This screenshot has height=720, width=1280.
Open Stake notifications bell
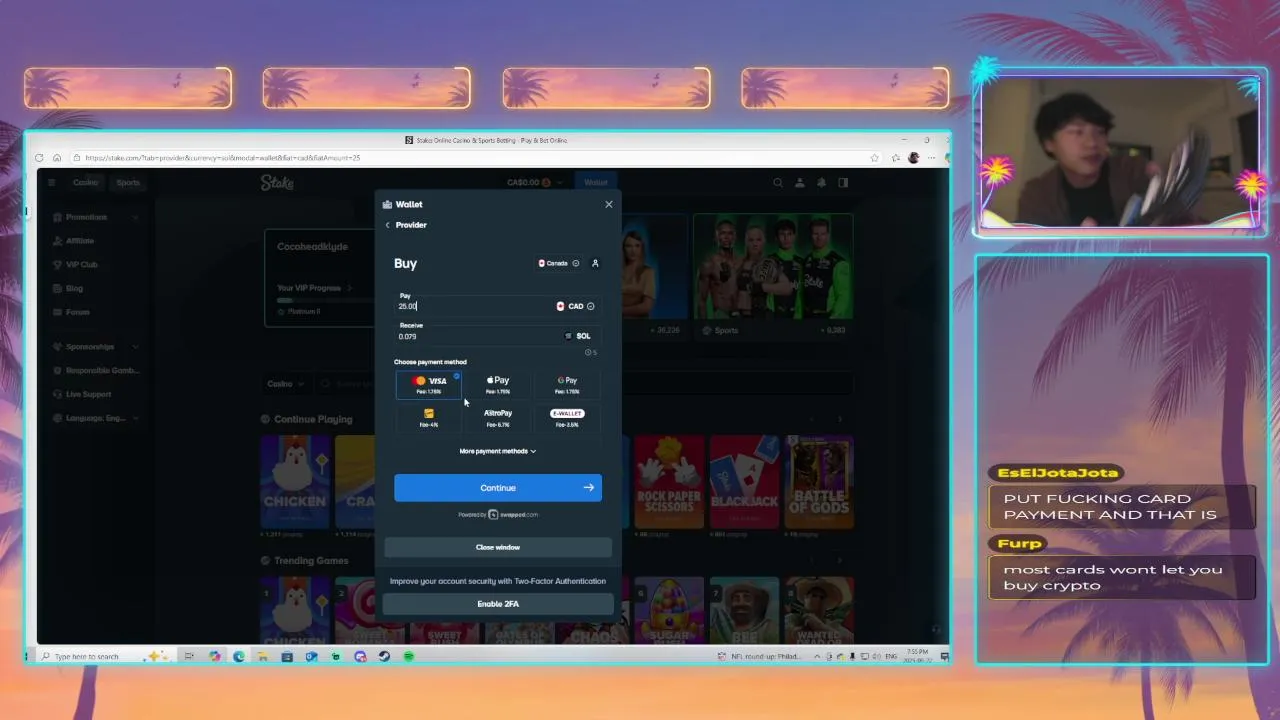coord(822,183)
